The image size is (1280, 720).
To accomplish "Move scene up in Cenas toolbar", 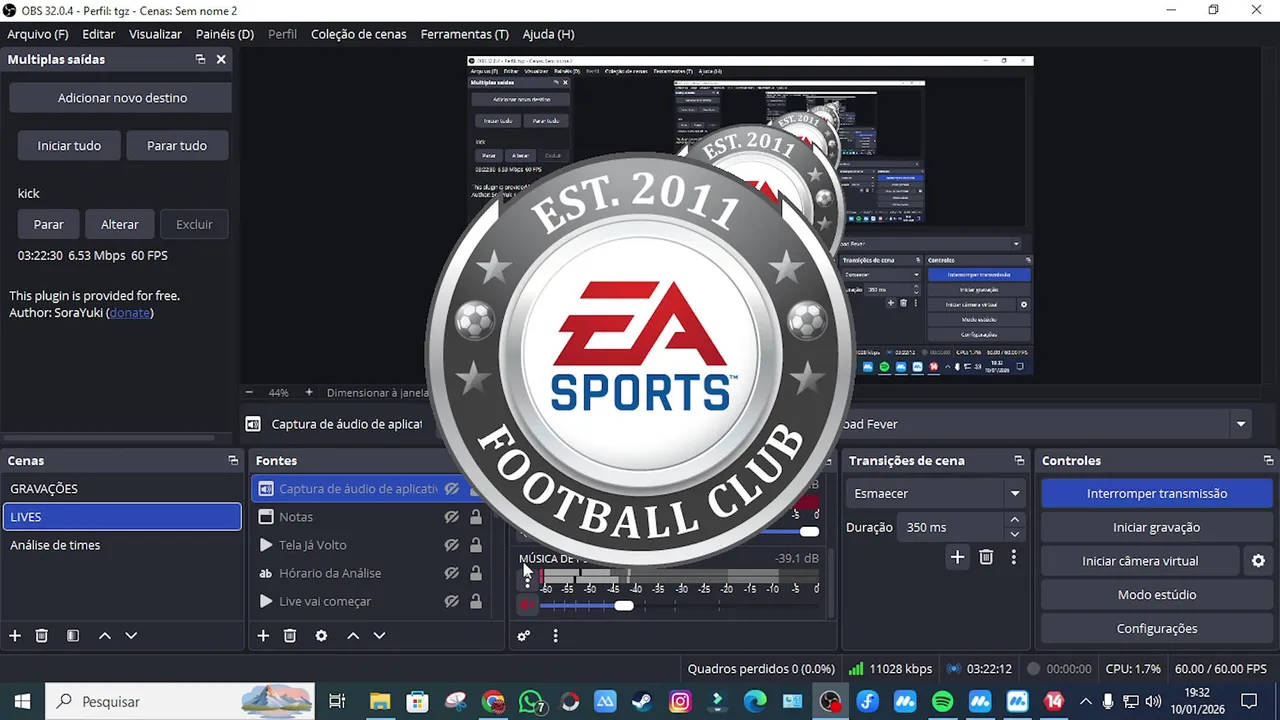I will 104,636.
